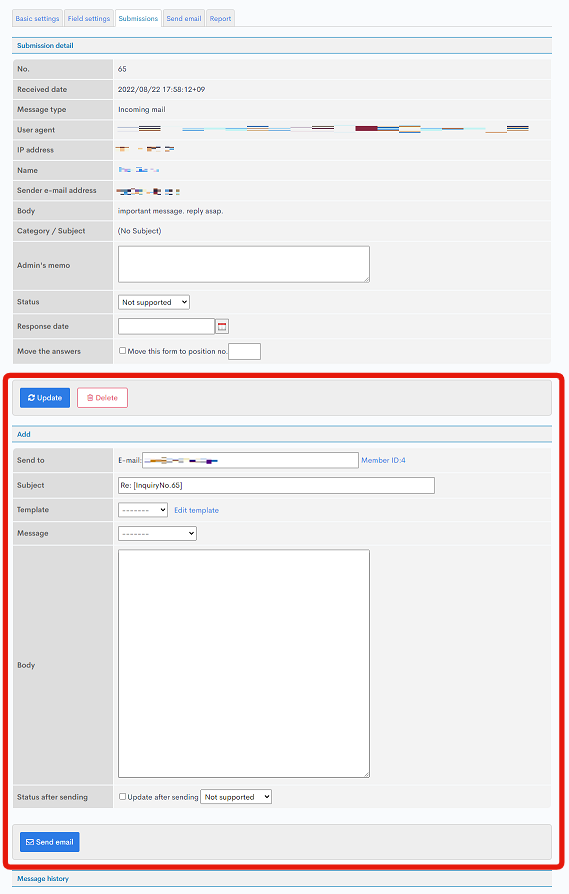Enable Move this form to position checkbox
569x894 pixels.
[123, 351]
